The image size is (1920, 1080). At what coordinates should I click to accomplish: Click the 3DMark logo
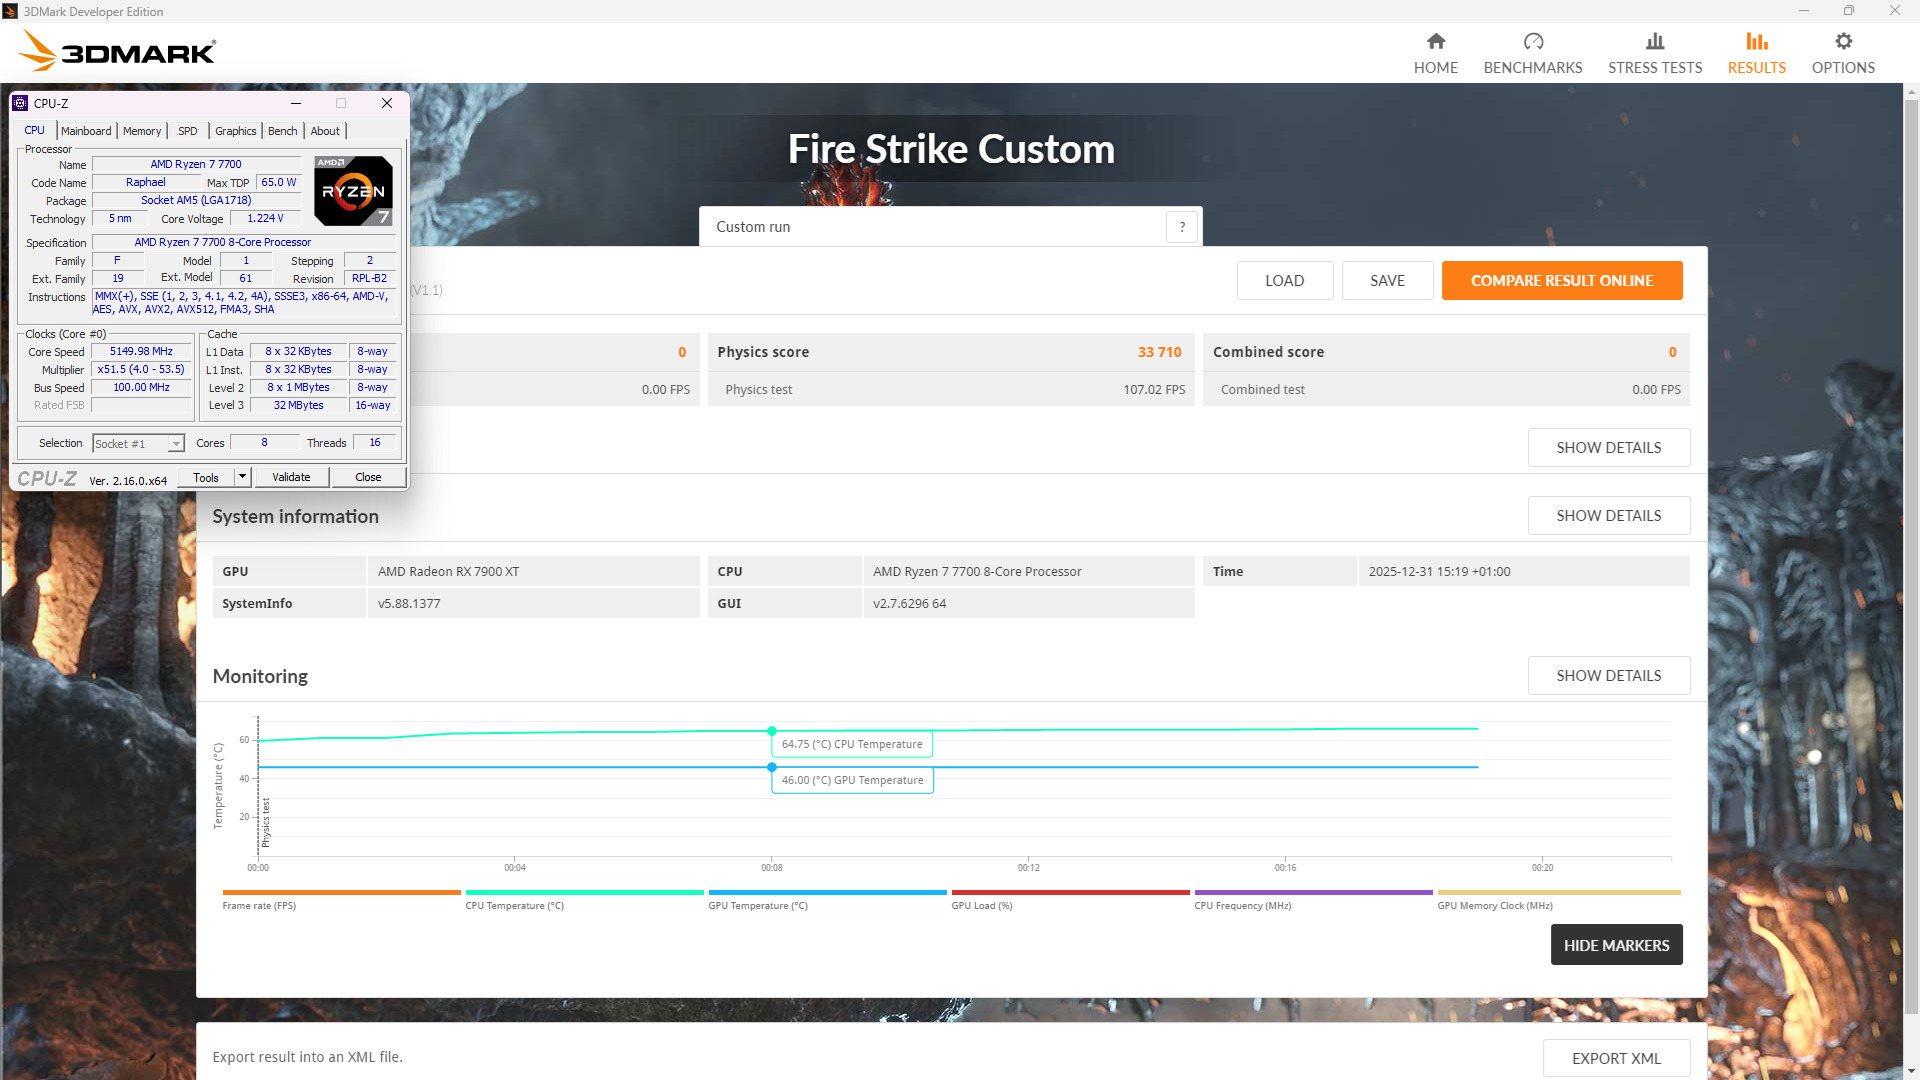pos(117,51)
